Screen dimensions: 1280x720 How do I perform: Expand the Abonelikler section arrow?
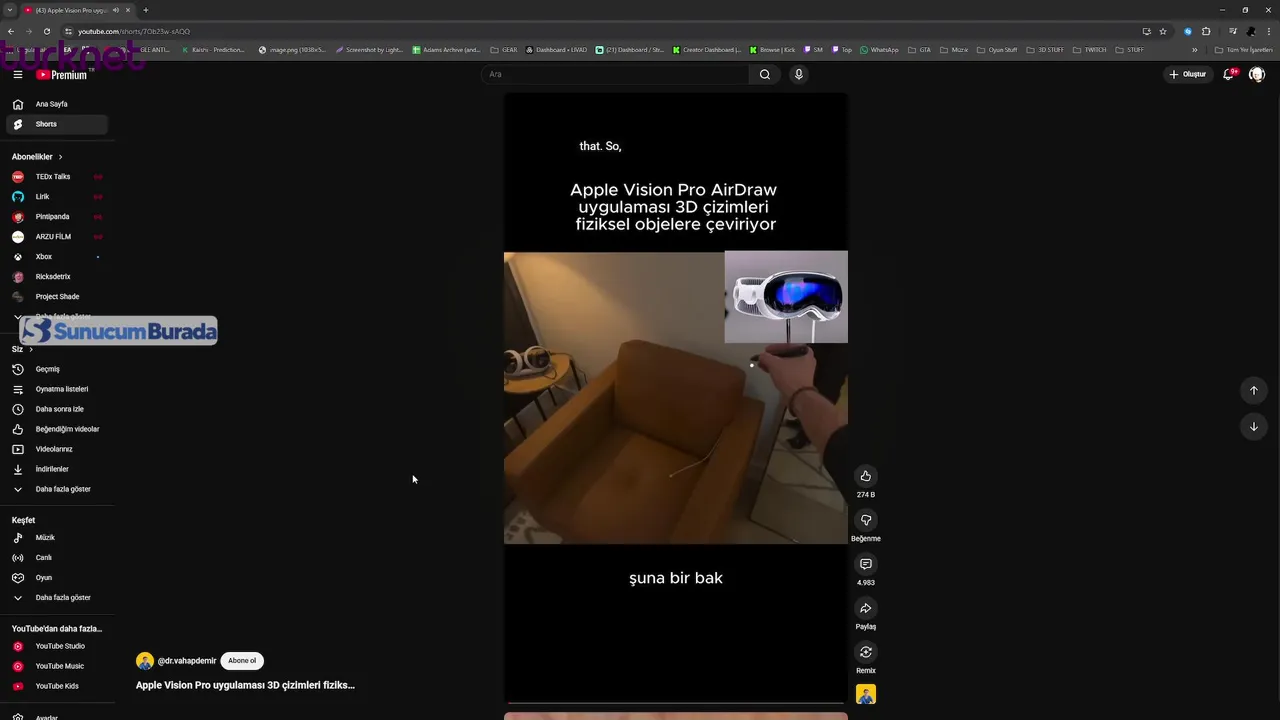coord(60,157)
